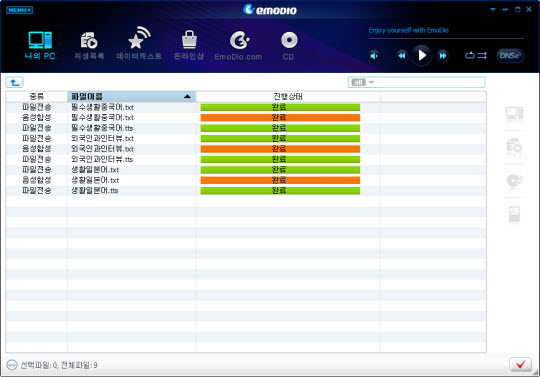Click green 완료 bar for 생활일본어.tts
This screenshot has height=377, width=540.
tap(280, 190)
